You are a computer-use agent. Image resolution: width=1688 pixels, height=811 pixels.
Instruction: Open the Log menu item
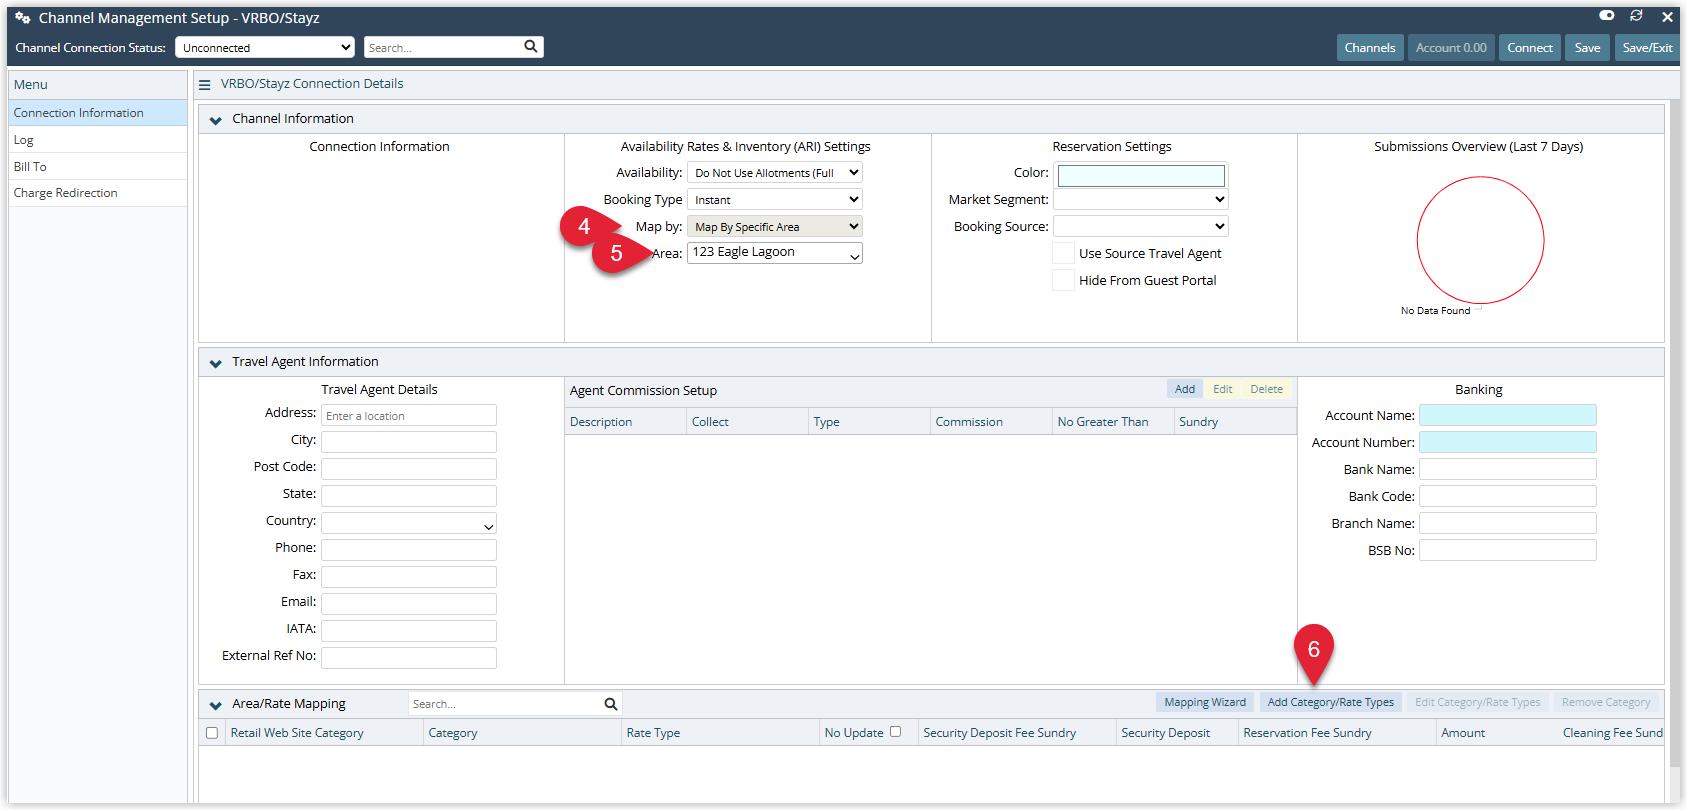[98, 140]
